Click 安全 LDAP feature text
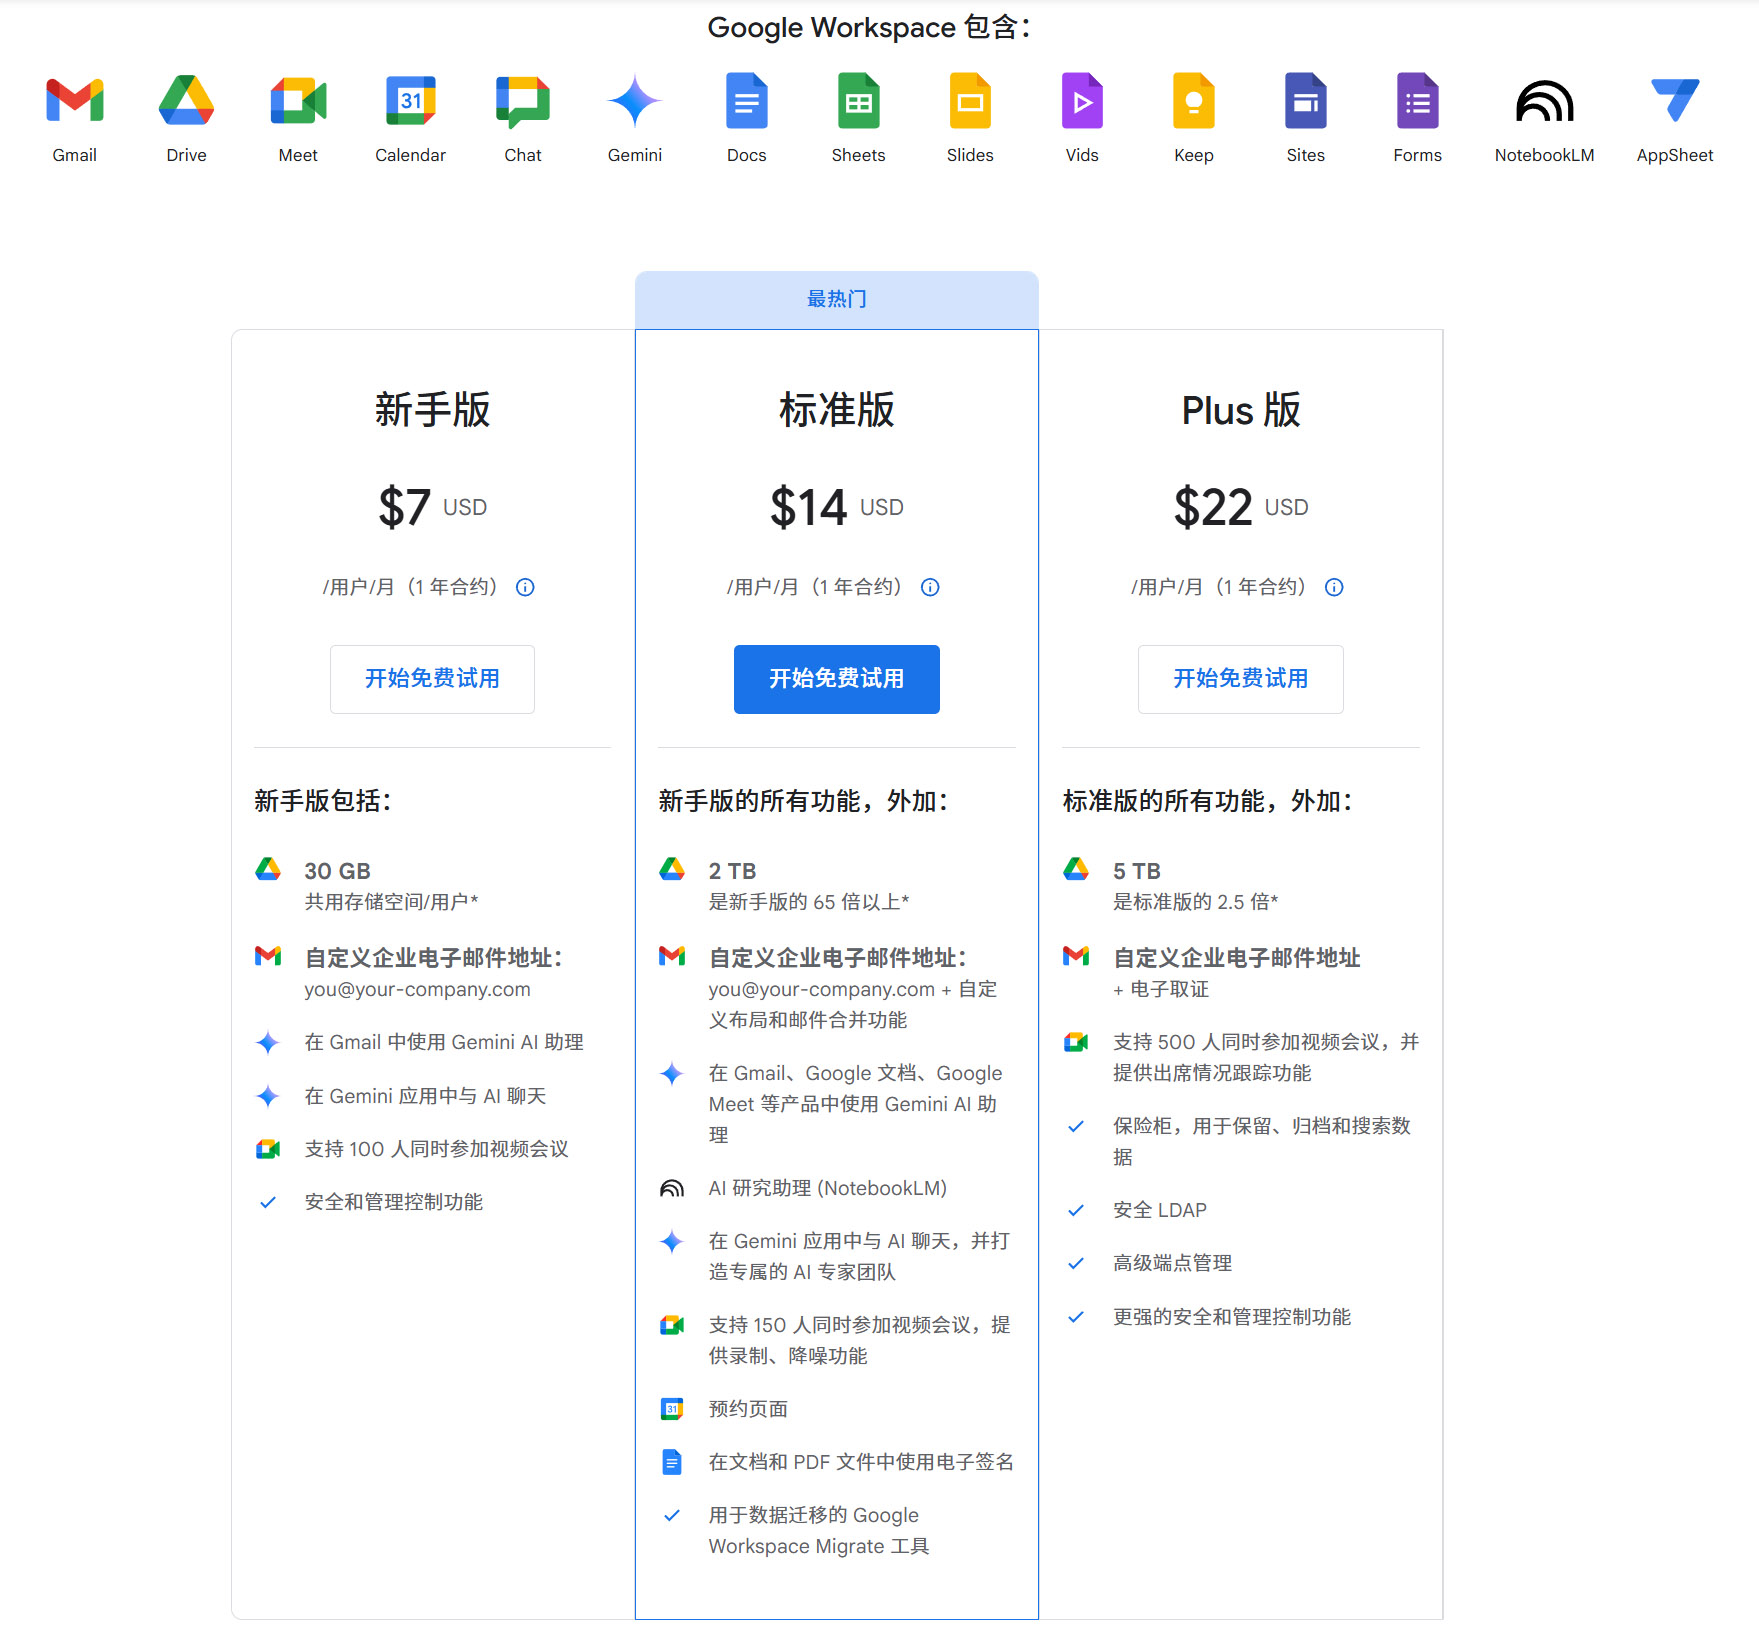 (x=1160, y=1210)
